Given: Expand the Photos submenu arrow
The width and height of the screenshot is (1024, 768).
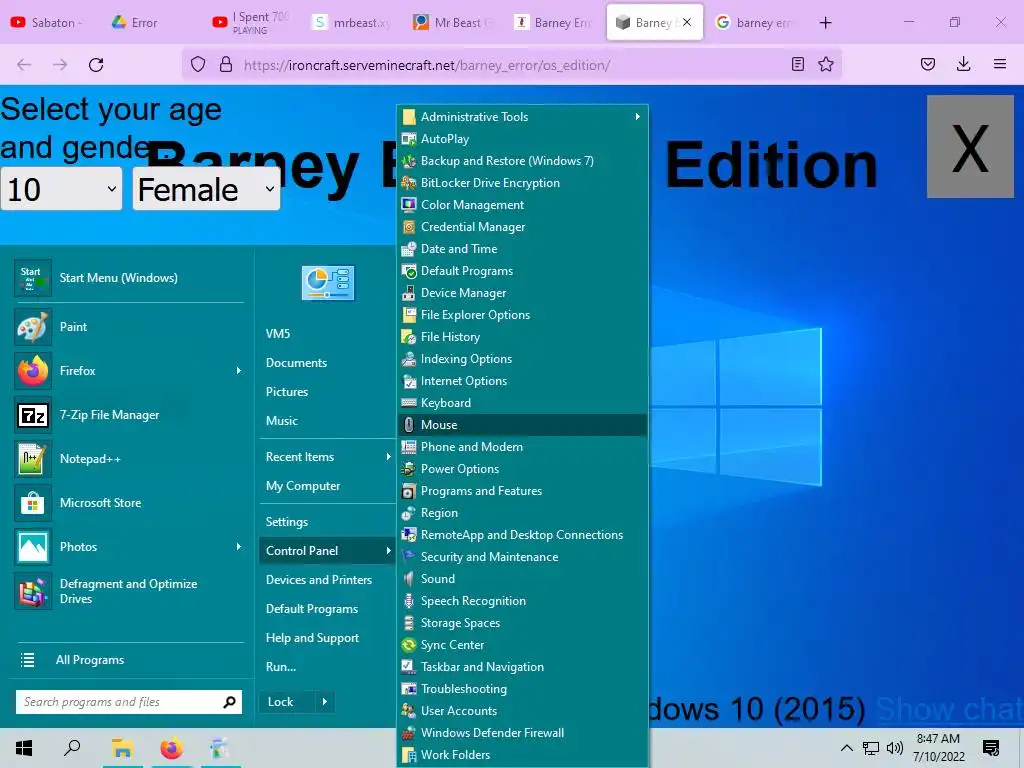Looking at the screenshot, I should pyautogui.click(x=238, y=547).
